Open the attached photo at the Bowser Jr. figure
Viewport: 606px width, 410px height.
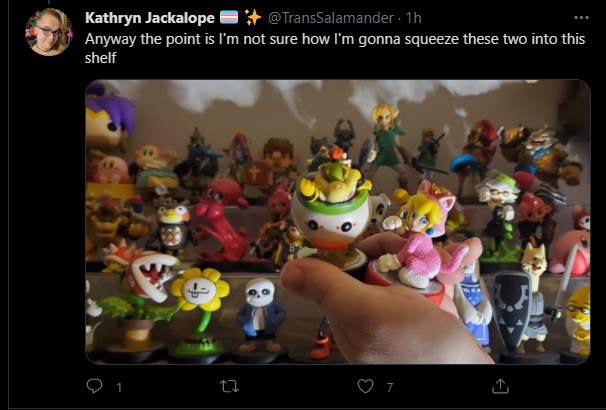(332, 205)
